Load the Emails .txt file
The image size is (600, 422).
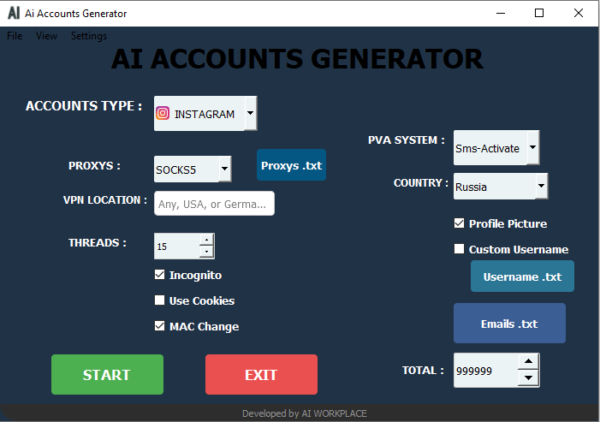click(x=509, y=323)
